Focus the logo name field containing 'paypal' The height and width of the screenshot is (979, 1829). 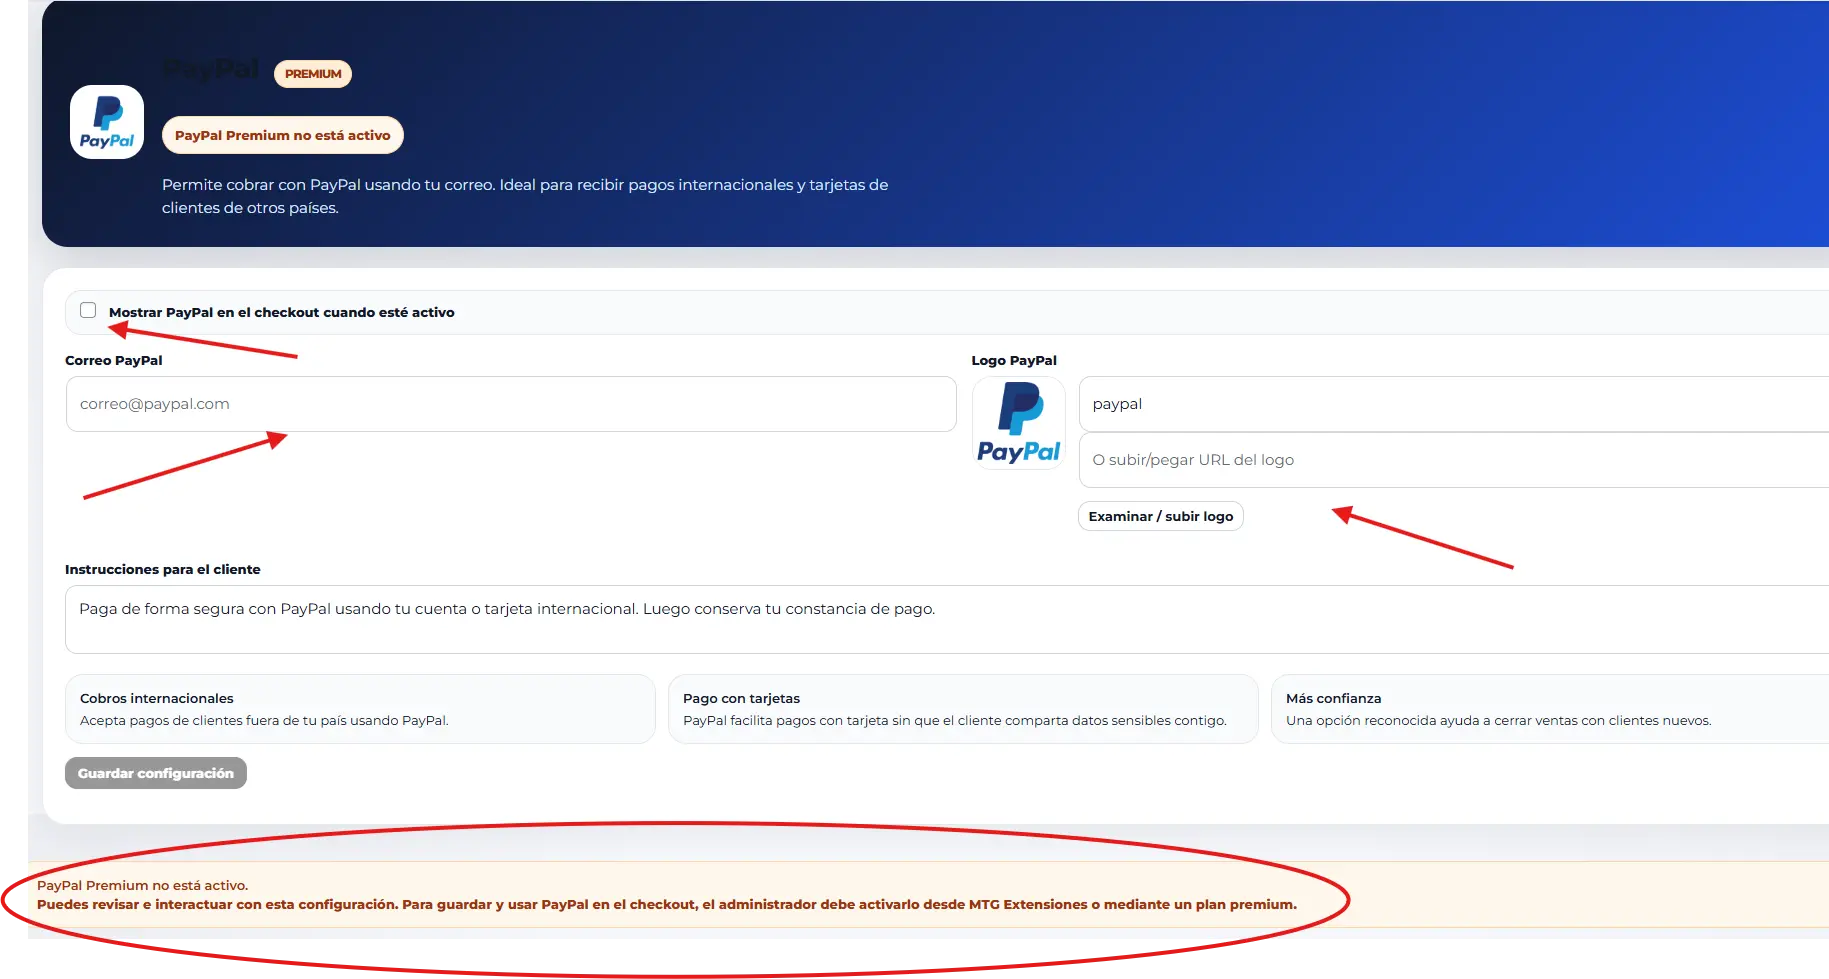(1454, 404)
